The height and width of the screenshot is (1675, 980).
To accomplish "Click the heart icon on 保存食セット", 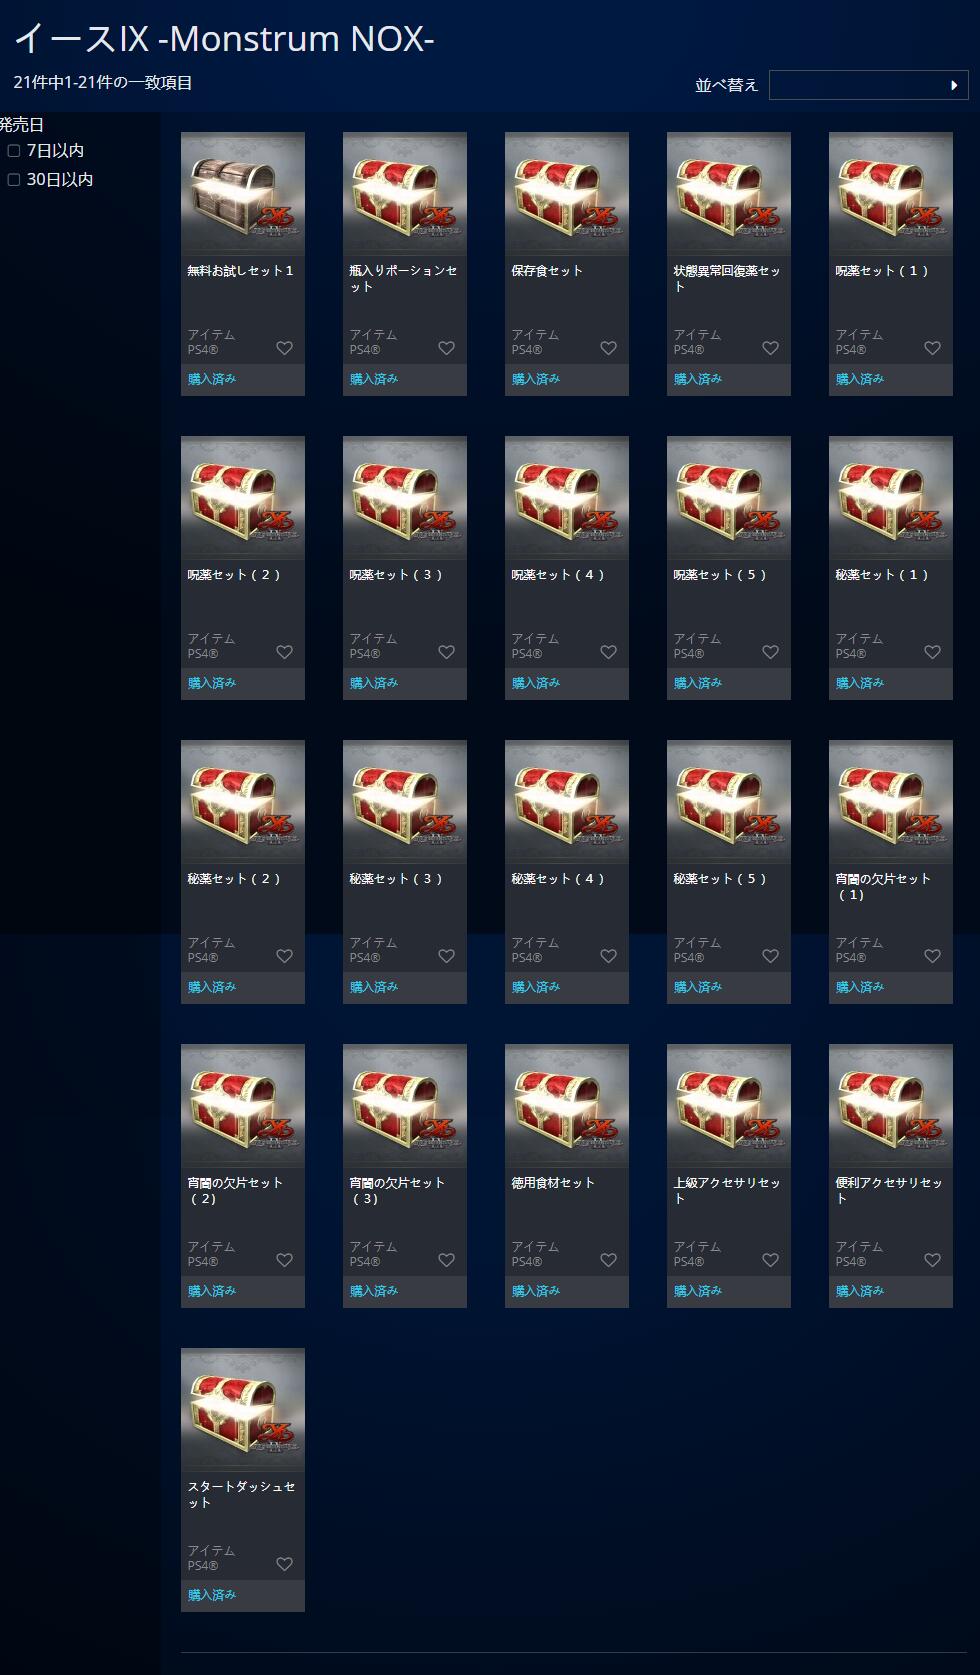I will (609, 348).
